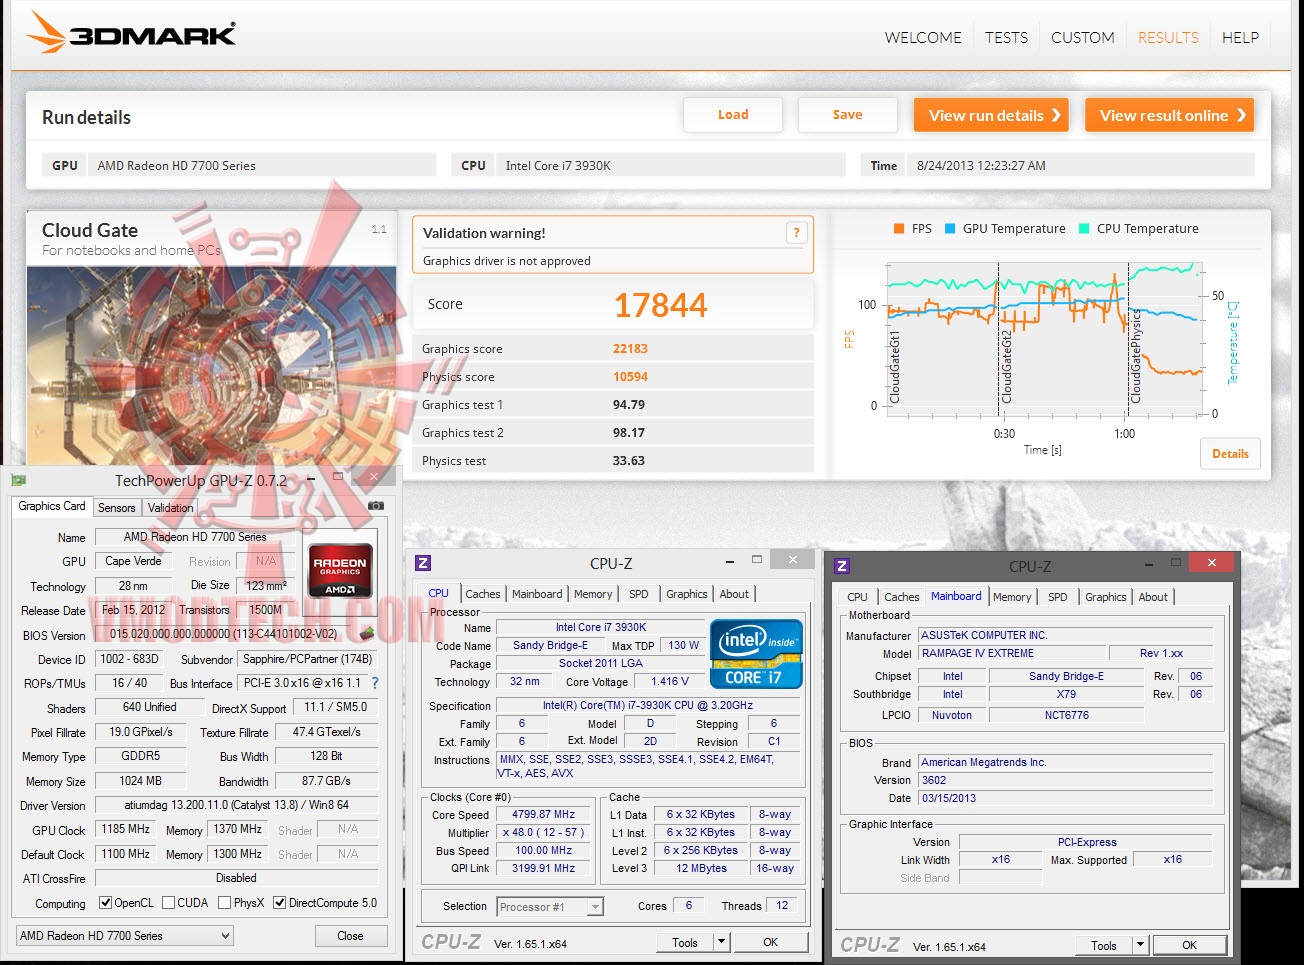Open About tab in CPU-Z mainboard window
The height and width of the screenshot is (965, 1304).
point(1153,597)
